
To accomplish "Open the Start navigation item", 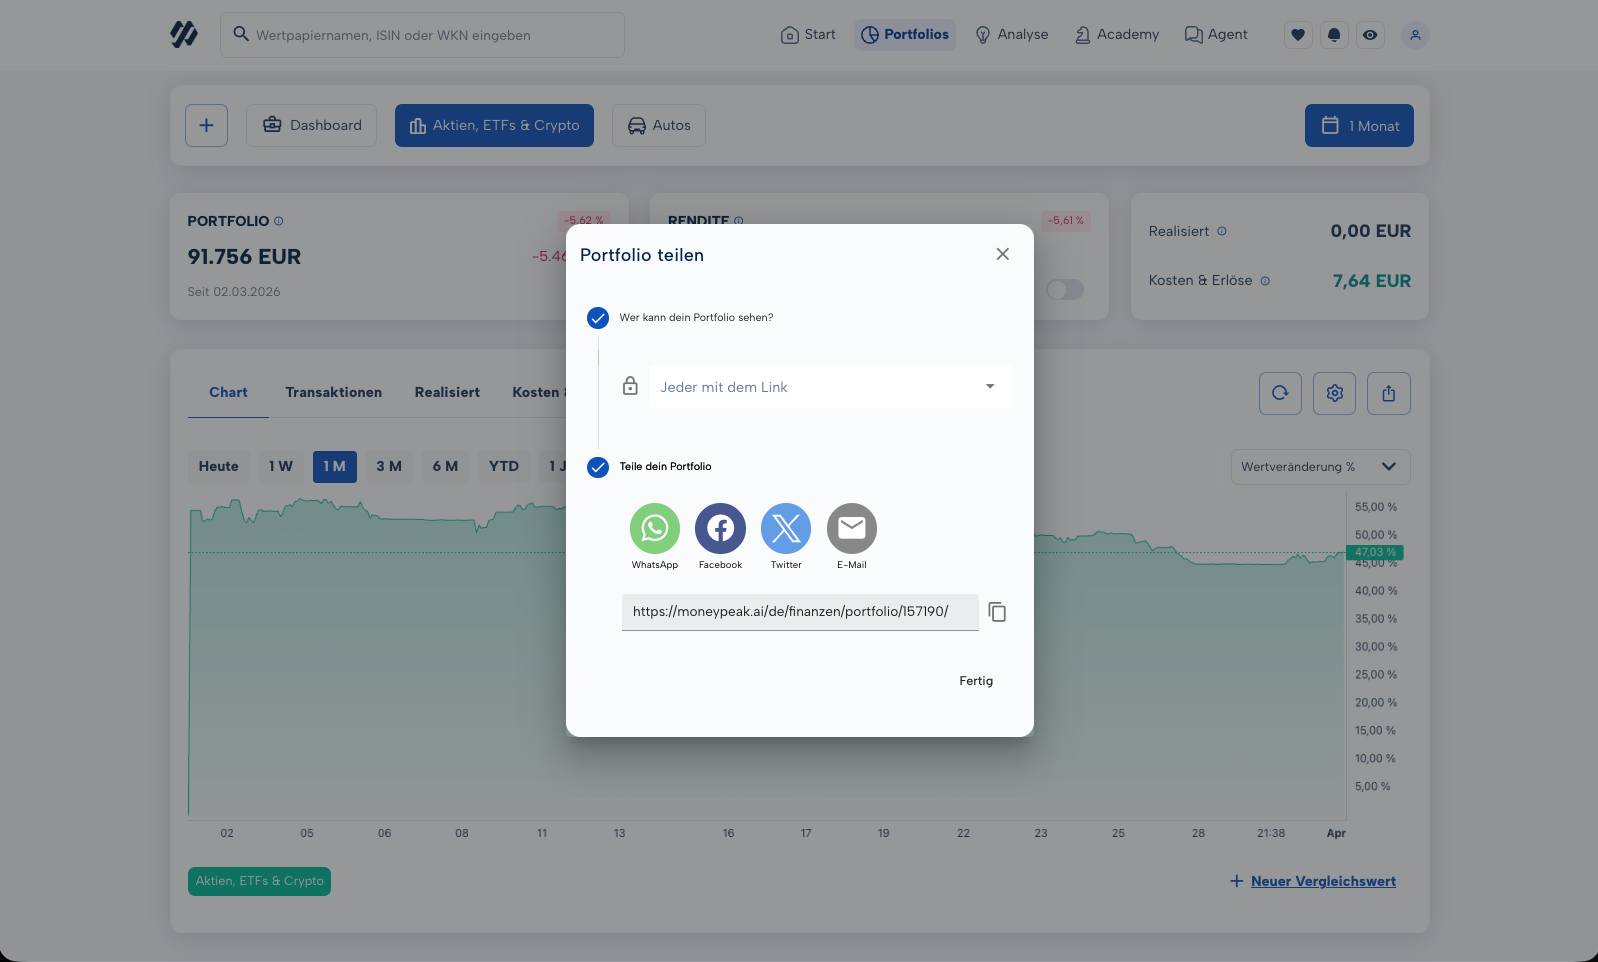I will coord(808,35).
